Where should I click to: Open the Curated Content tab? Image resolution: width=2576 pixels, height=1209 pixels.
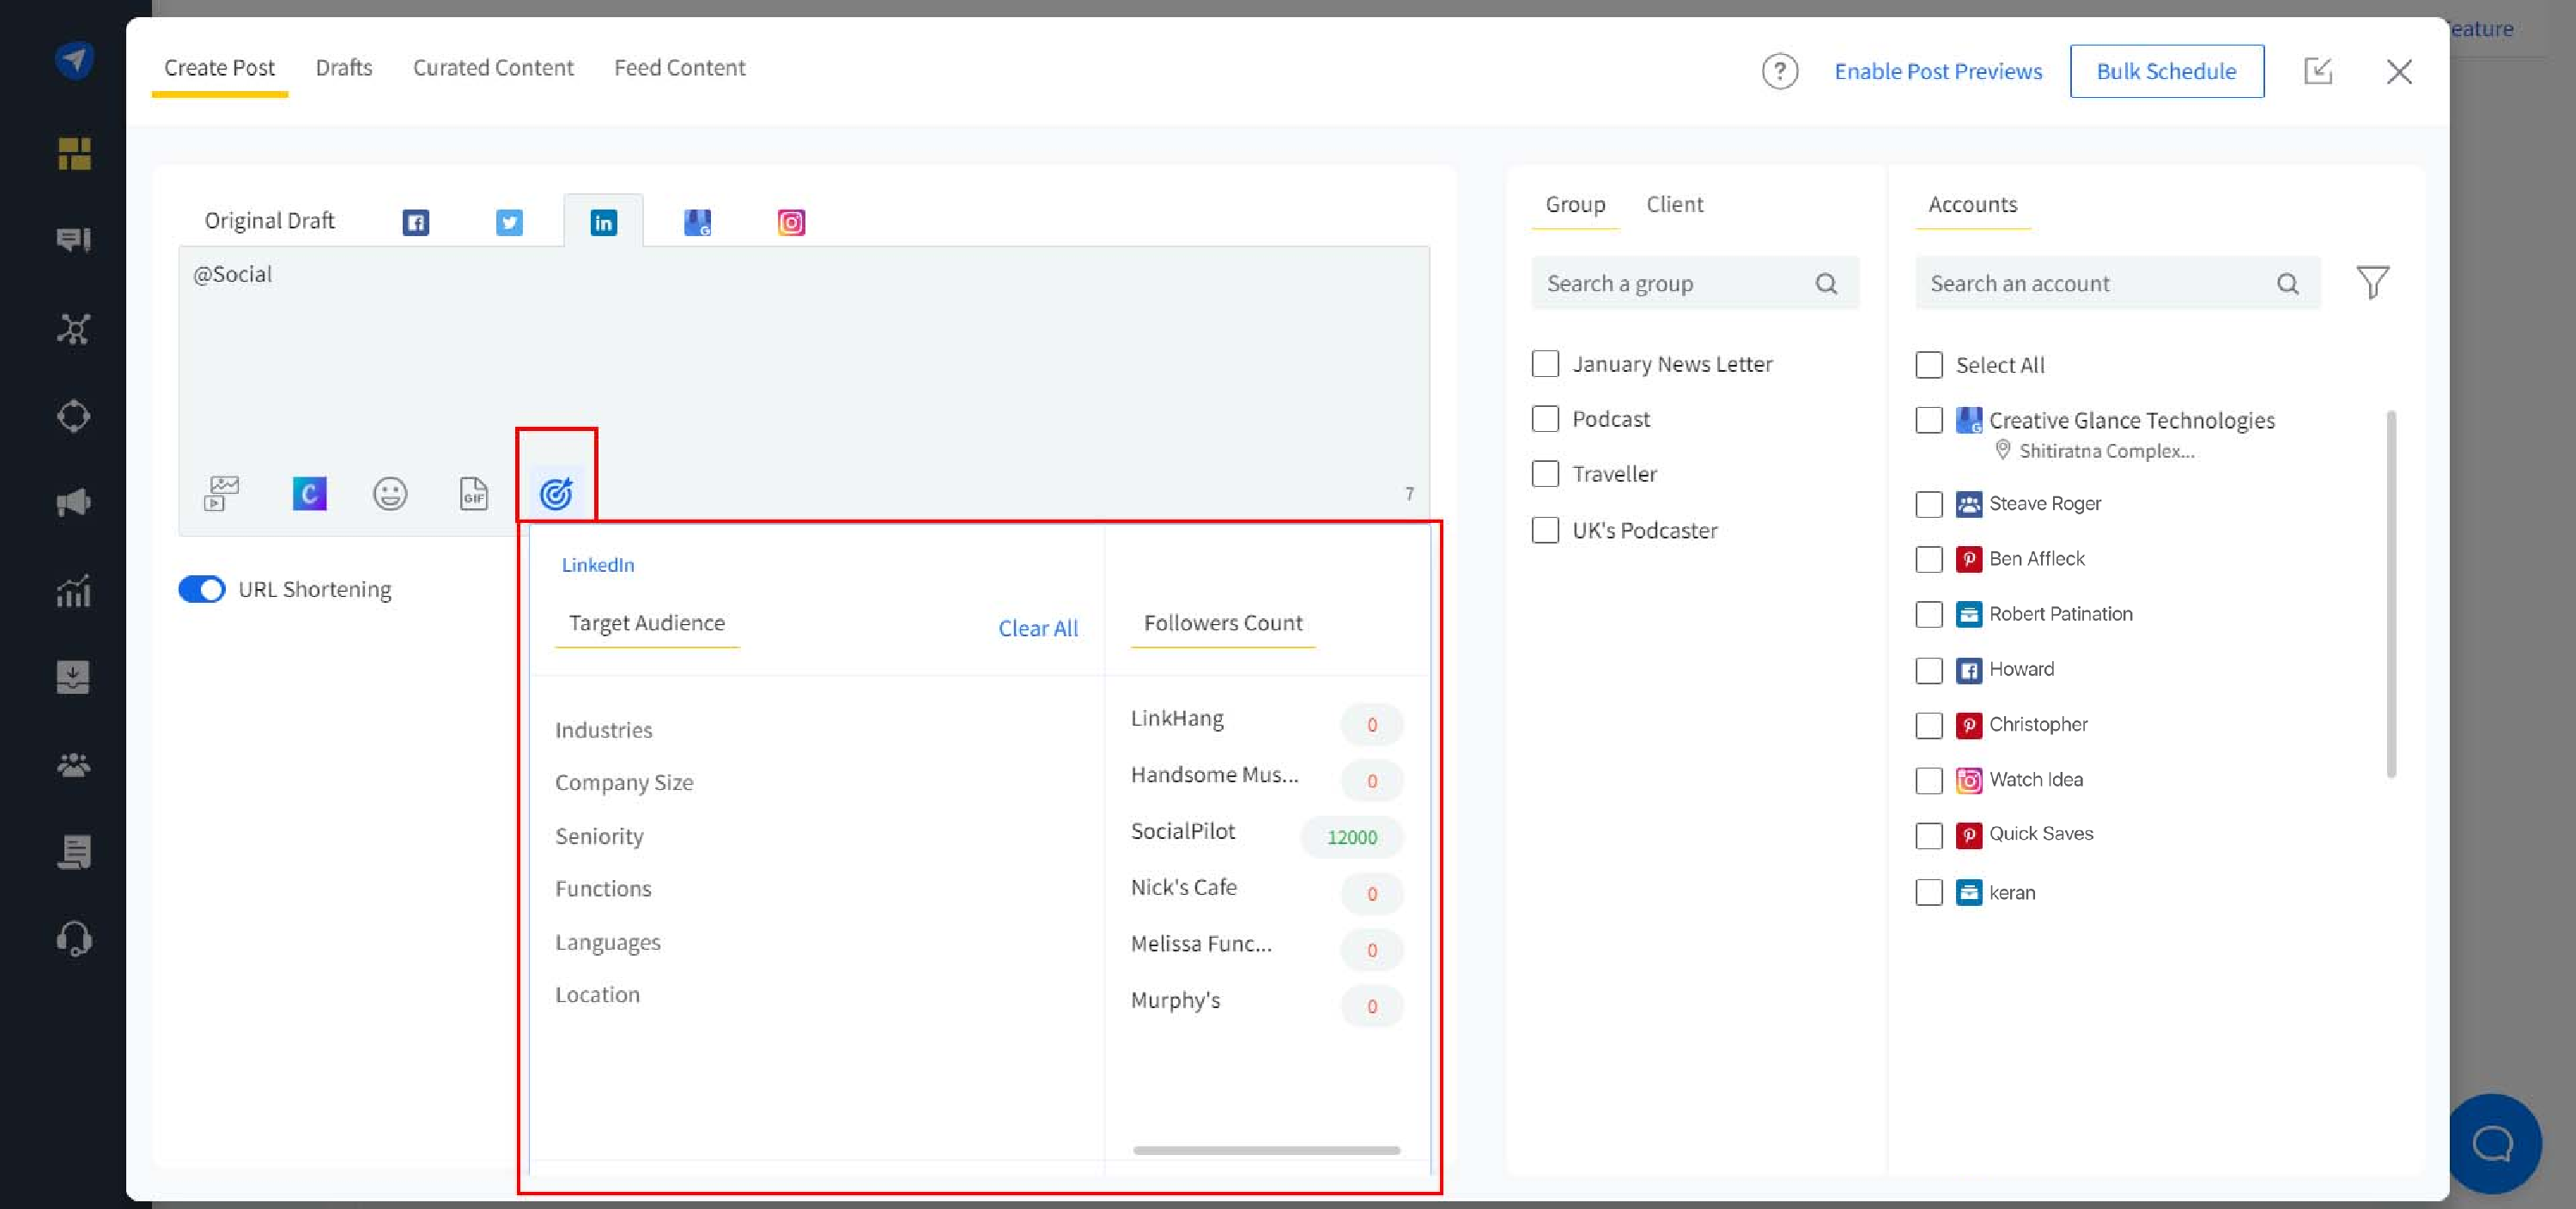click(493, 67)
